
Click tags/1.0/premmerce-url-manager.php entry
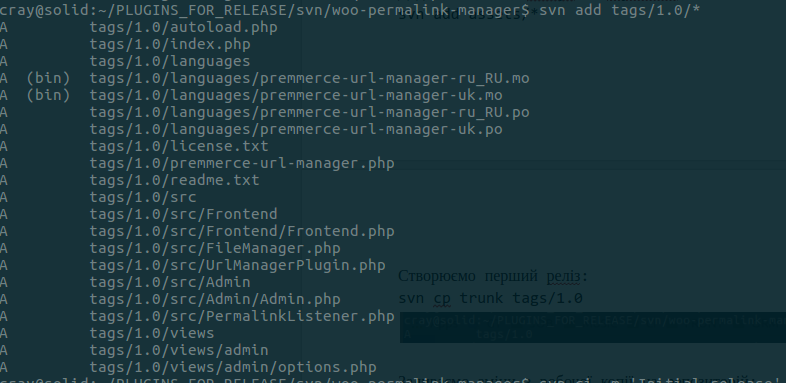tap(242, 163)
